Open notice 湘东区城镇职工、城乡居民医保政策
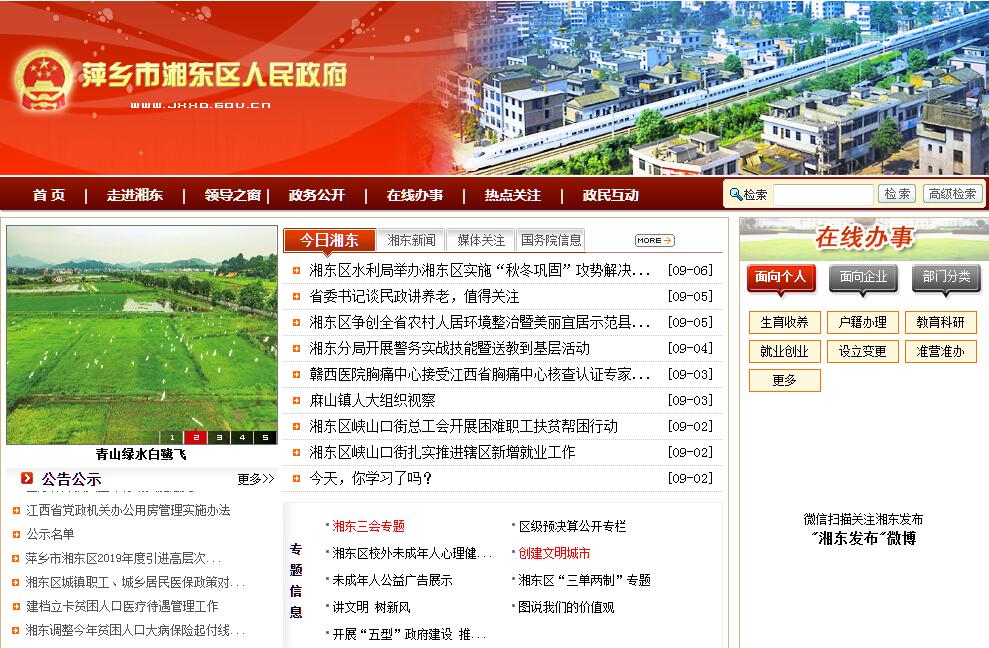Image resolution: width=989 pixels, height=648 pixels. tap(135, 582)
